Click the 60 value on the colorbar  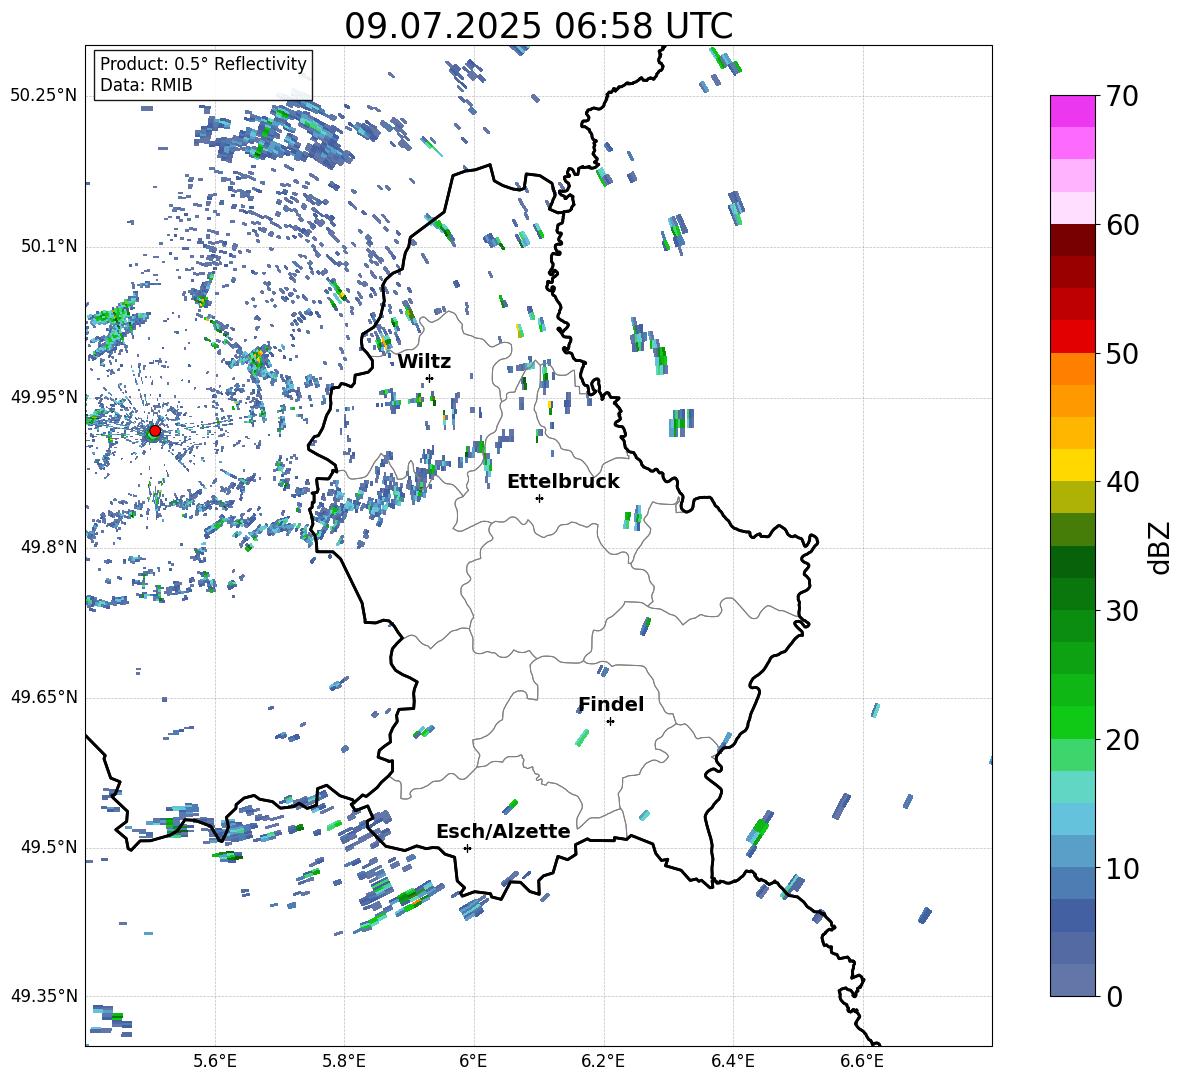coord(1122,225)
